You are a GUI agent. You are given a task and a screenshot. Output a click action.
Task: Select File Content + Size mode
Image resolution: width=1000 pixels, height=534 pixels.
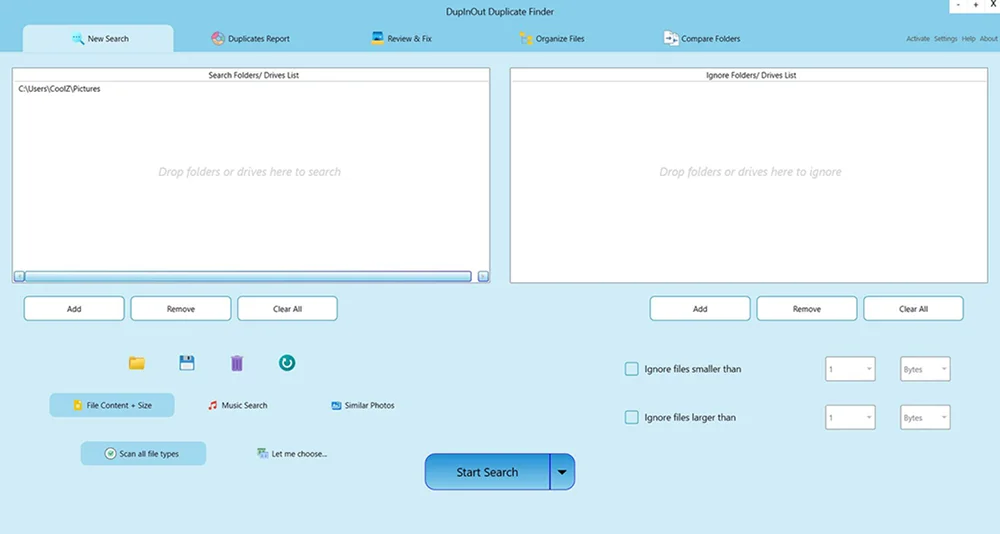pyautogui.click(x=112, y=405)
